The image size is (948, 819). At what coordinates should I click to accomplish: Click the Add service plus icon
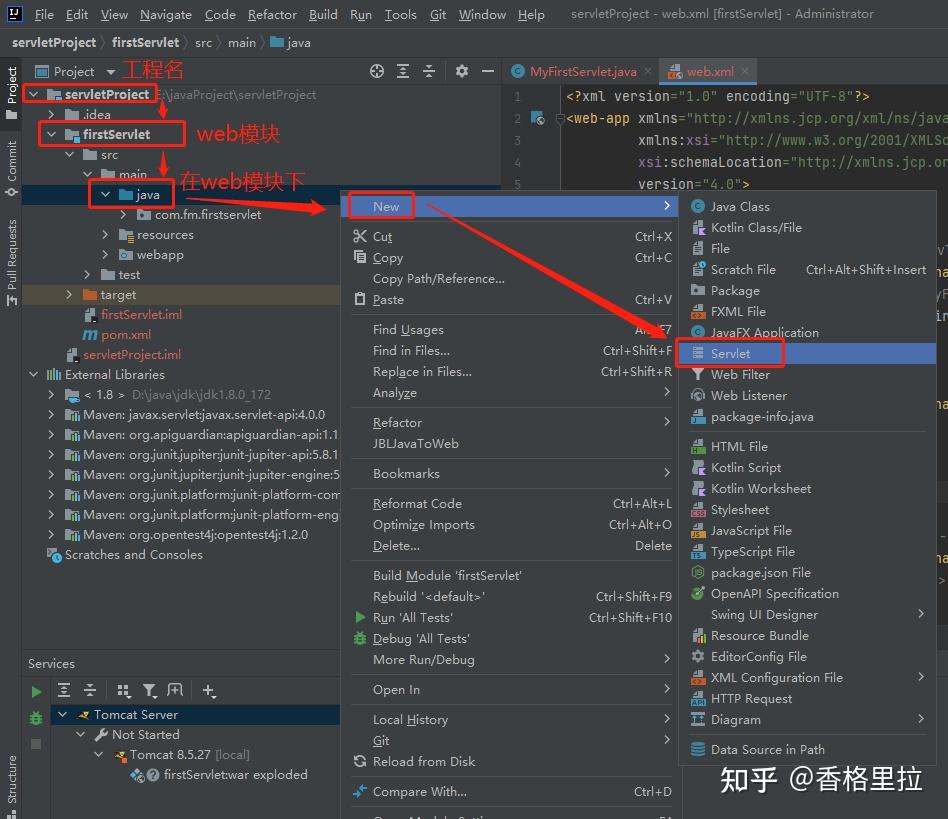coord(209,690)
